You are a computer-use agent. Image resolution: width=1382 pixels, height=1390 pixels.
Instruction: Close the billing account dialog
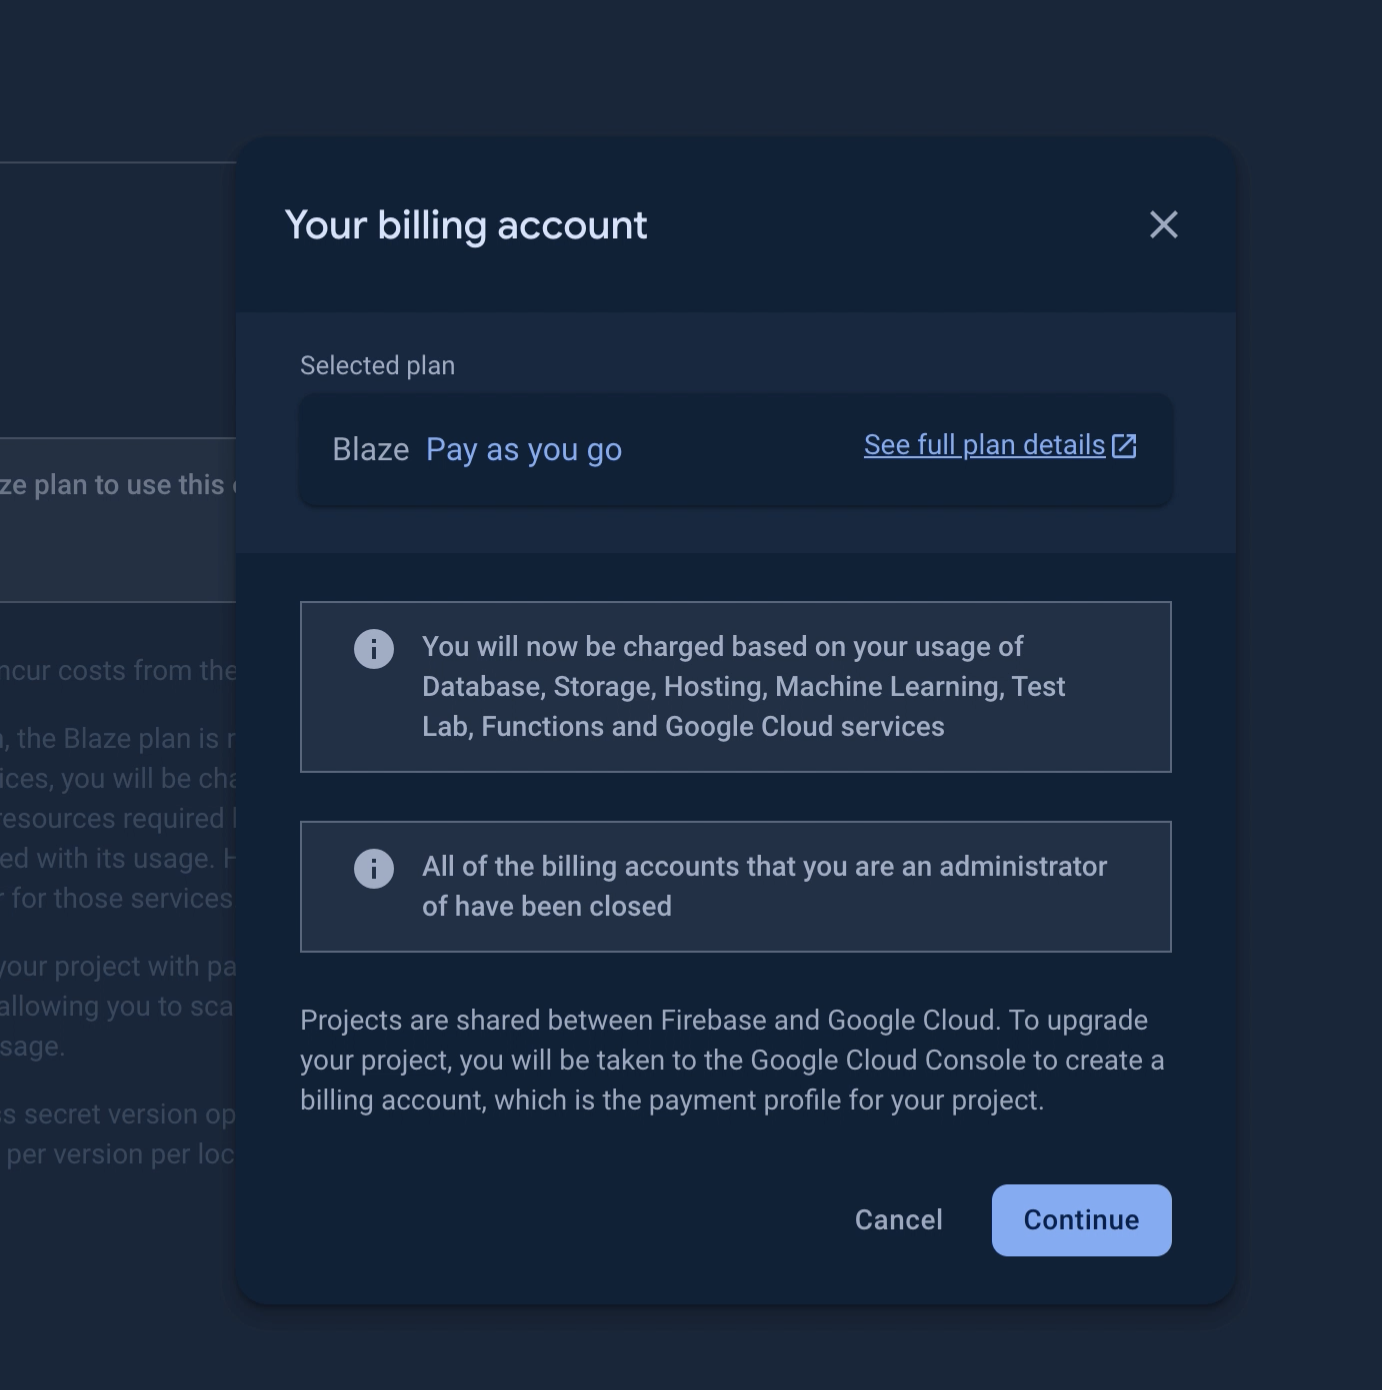tap(1163, 225)
